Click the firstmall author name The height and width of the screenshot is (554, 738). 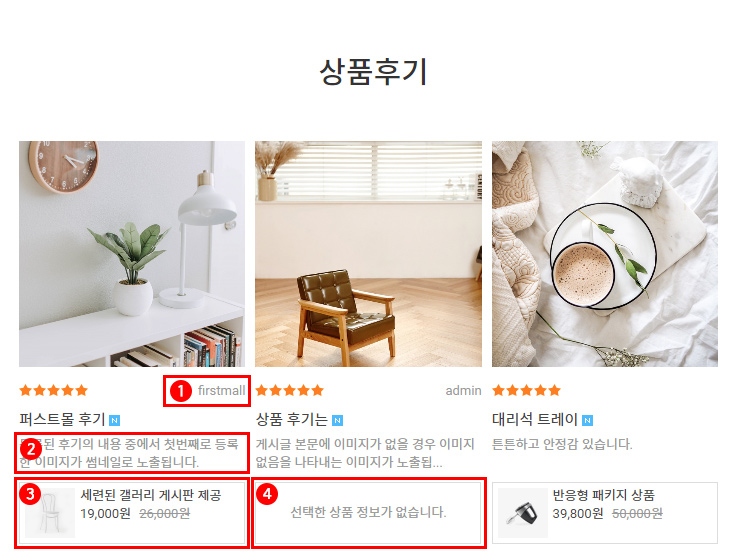coord(221,391)
